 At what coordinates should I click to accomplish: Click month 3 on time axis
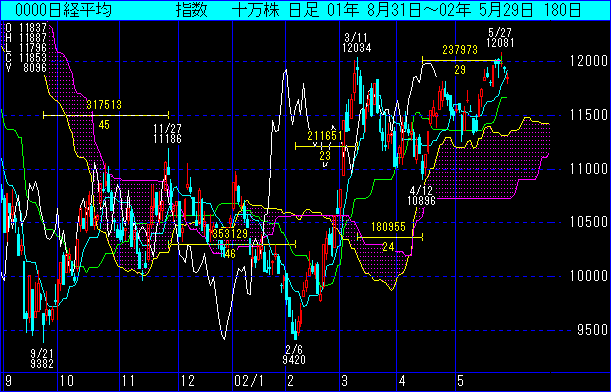pos(344,380)
